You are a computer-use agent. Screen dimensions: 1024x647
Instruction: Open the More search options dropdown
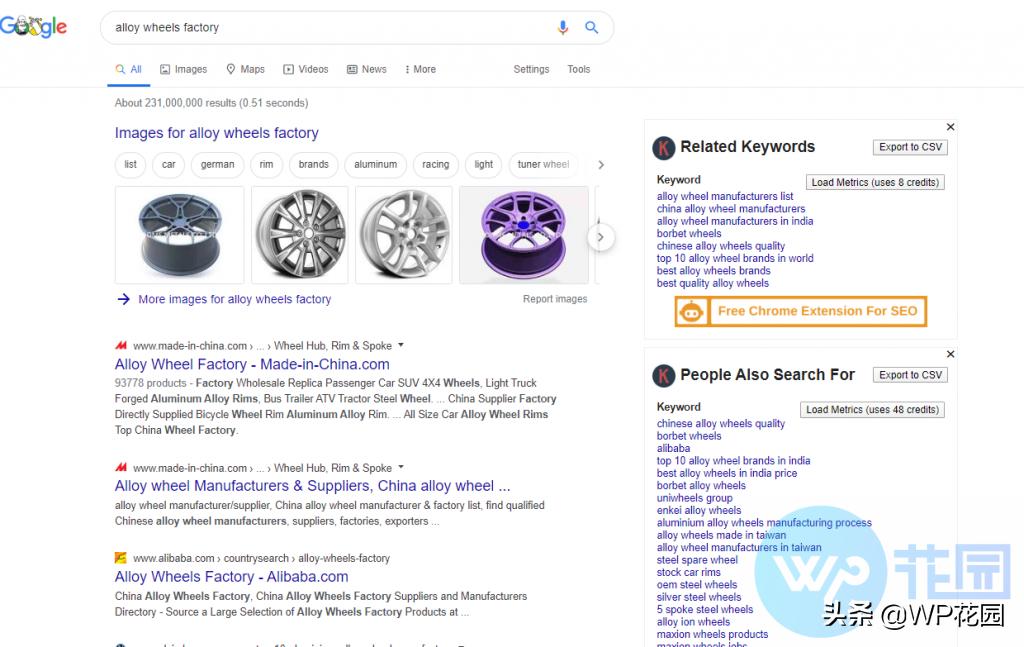point(420,69)
